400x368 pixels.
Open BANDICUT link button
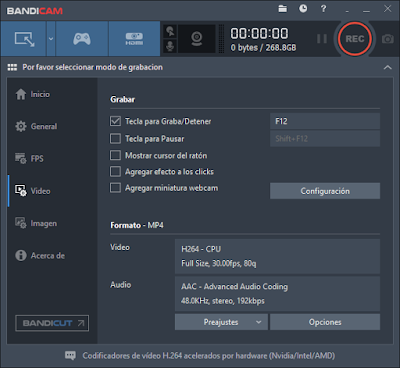point(52,323)
